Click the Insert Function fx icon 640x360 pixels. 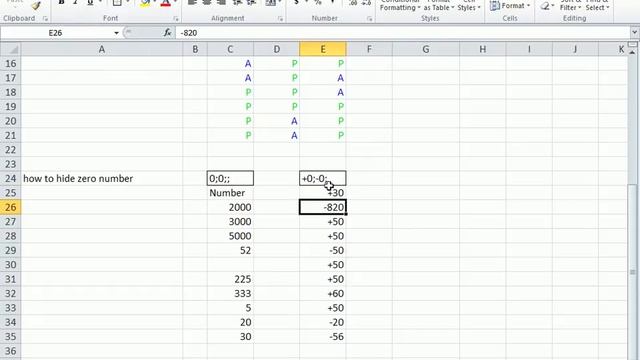click(167, 33)
